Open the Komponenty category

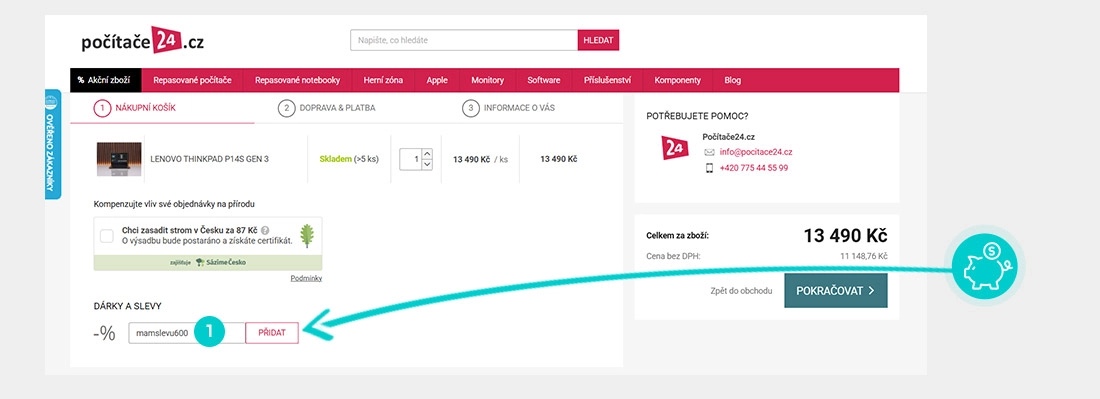click(x=678, y=80)
